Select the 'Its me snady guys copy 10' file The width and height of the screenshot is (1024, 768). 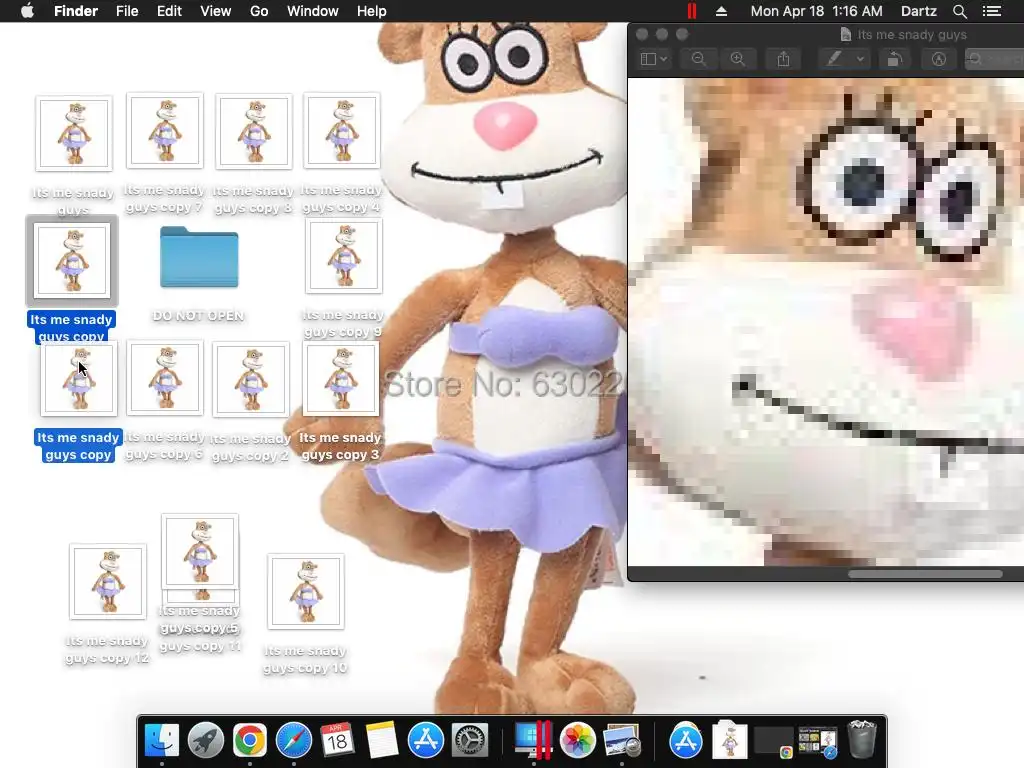click(306, 592)
